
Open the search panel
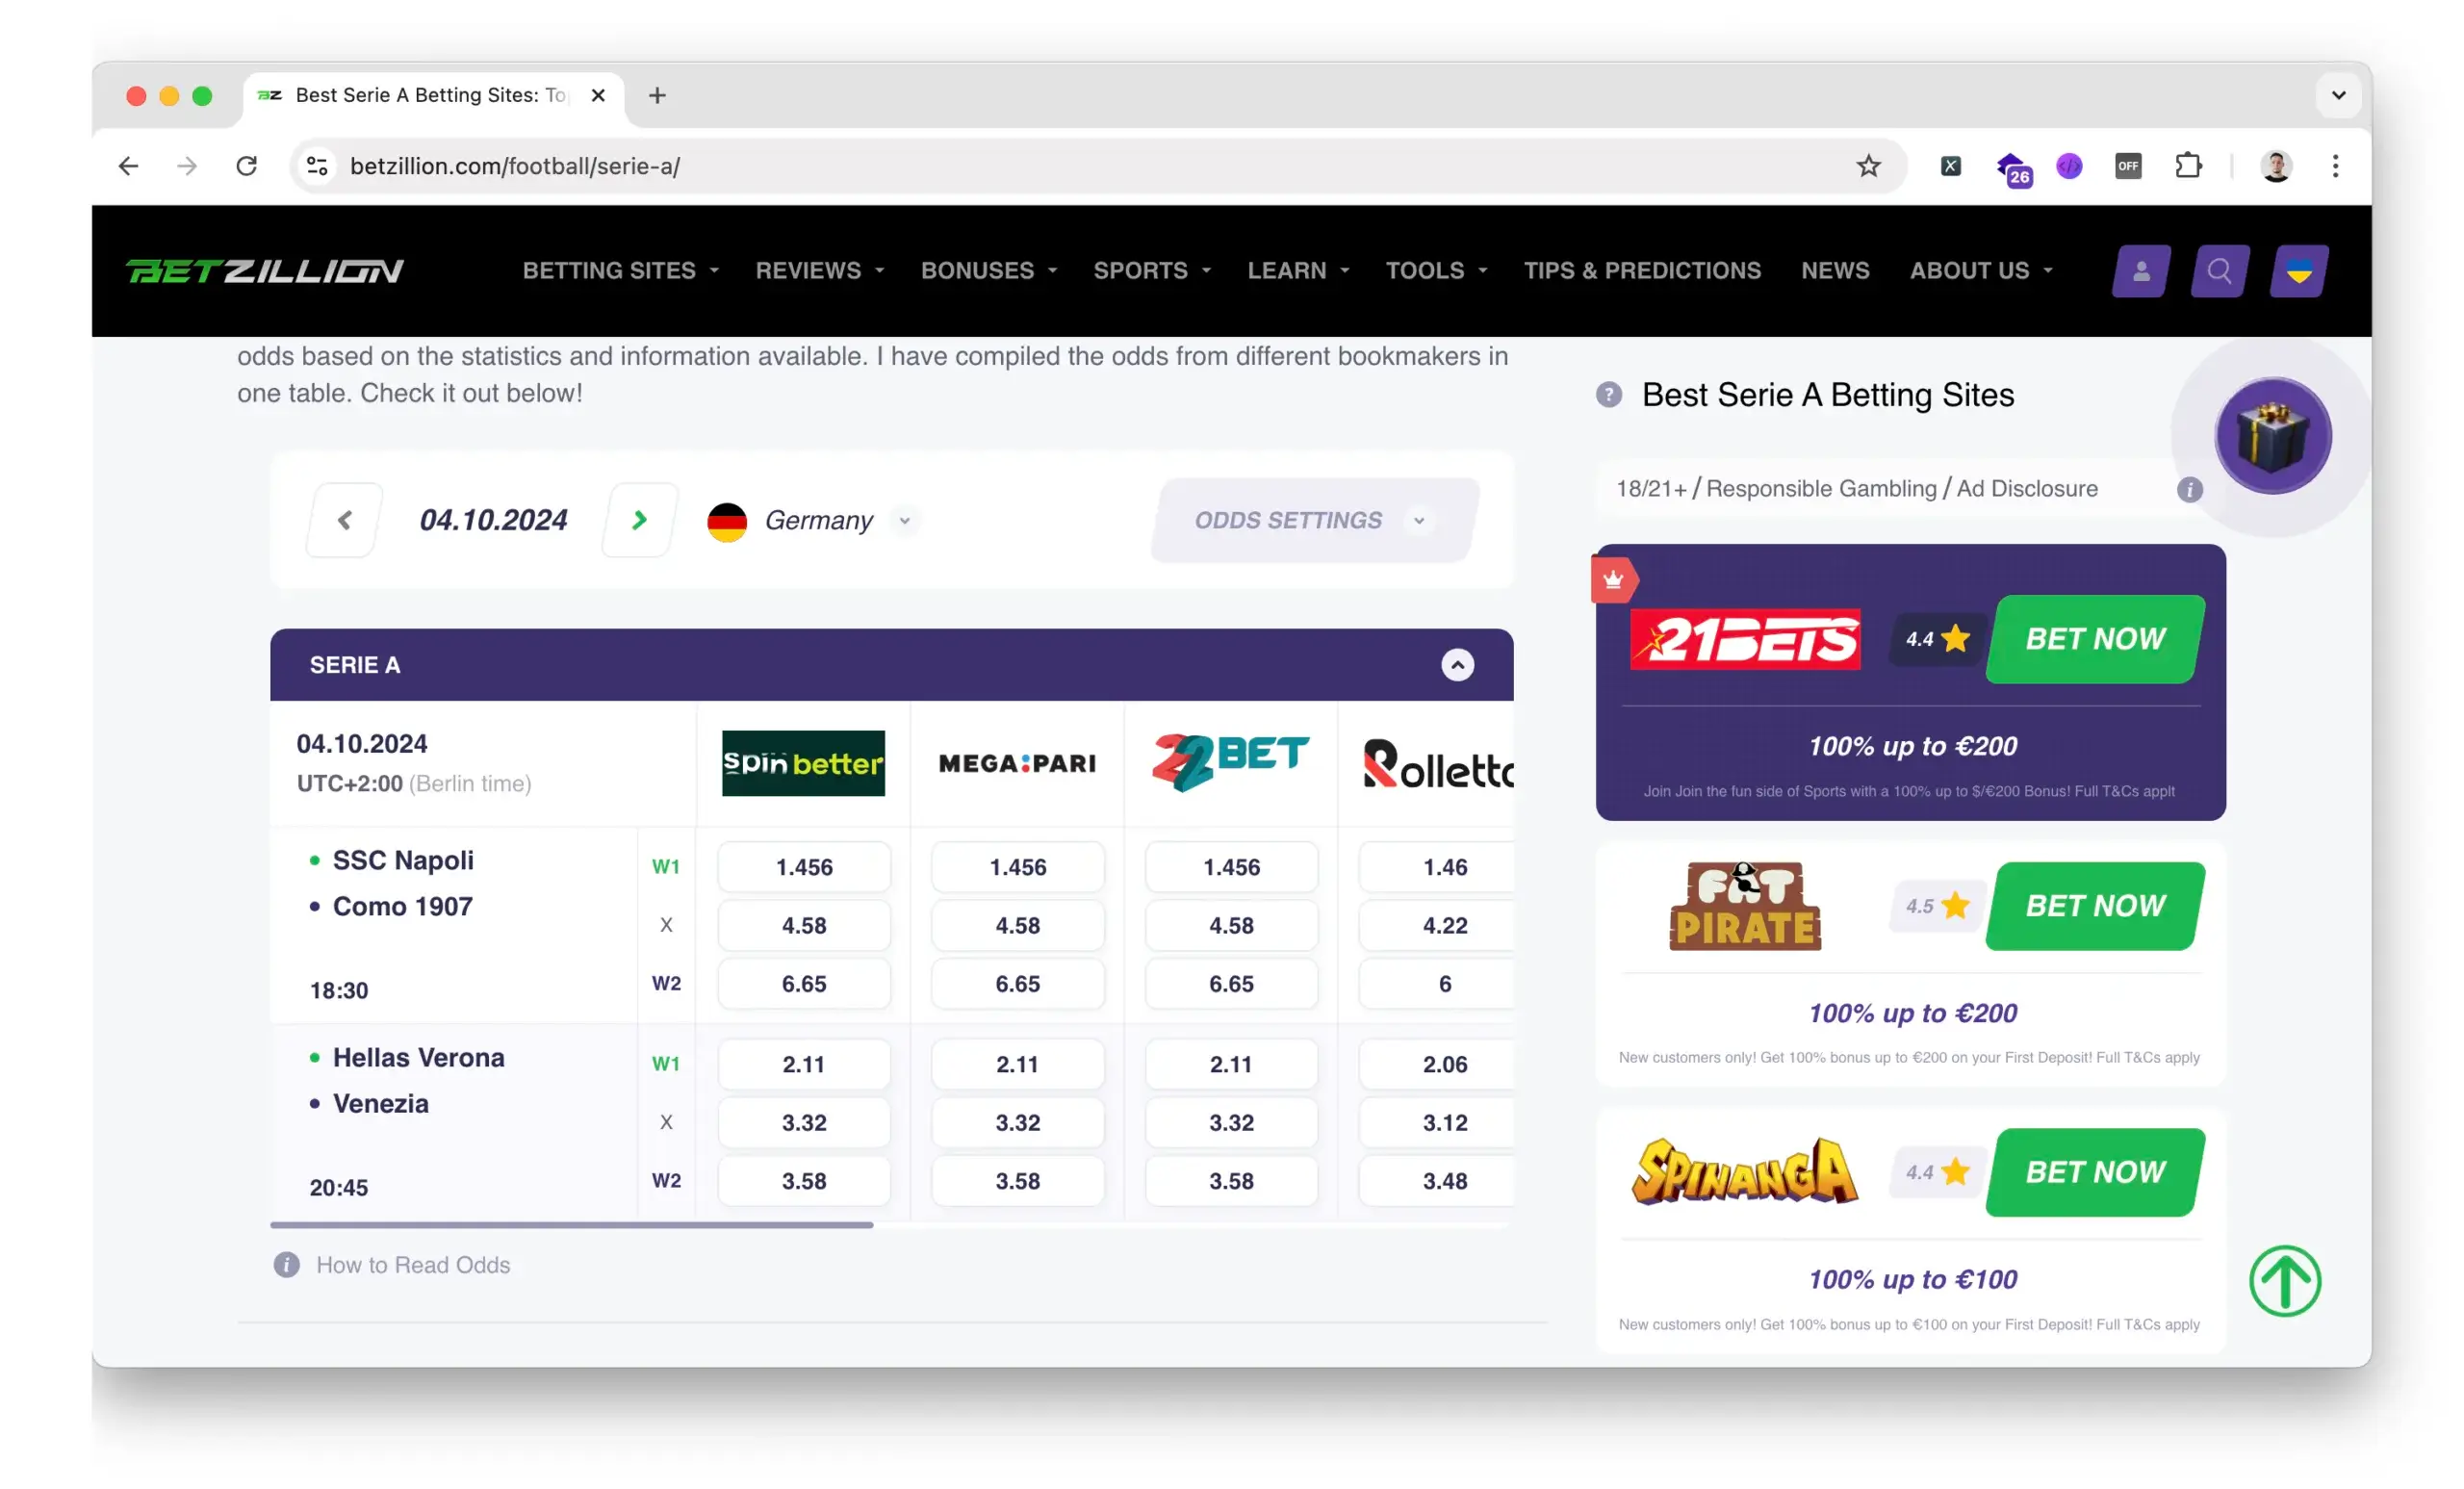pyautogui.click(x=2220, y=271)
